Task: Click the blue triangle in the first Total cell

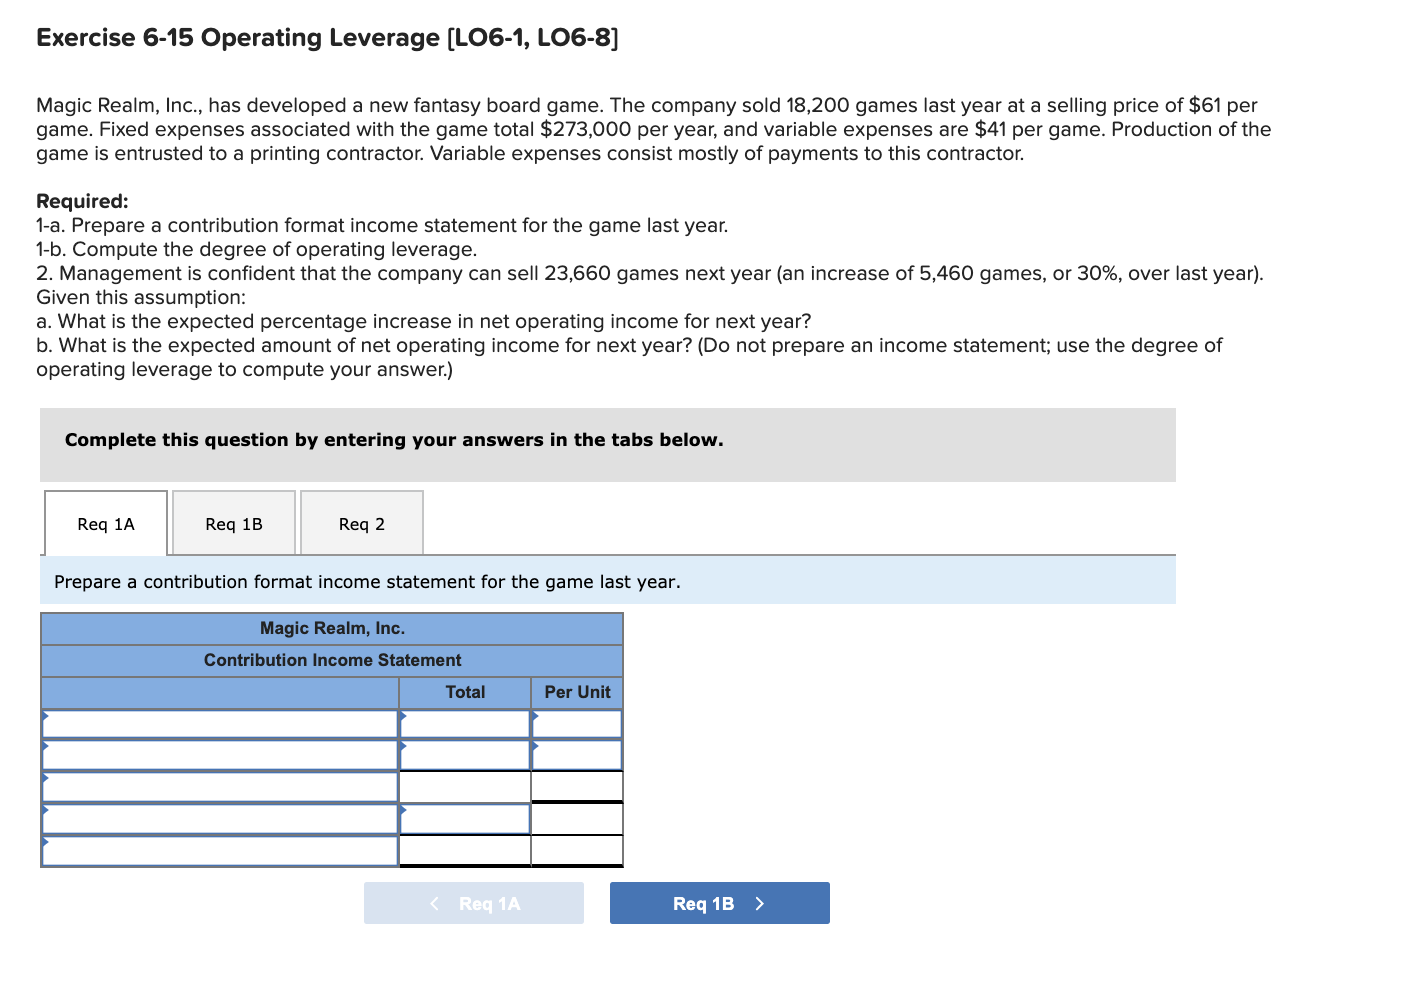Action: click(x=403, y=717)
